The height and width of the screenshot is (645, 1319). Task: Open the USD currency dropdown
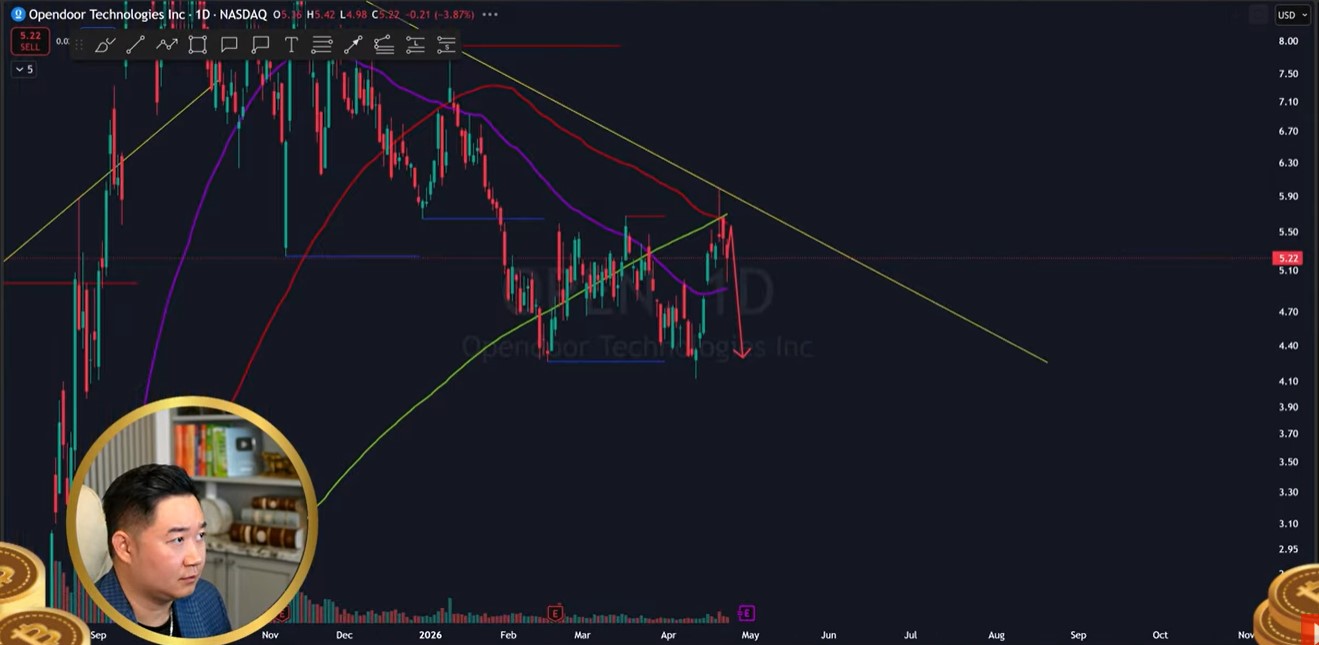click(x=1291, y=15)
